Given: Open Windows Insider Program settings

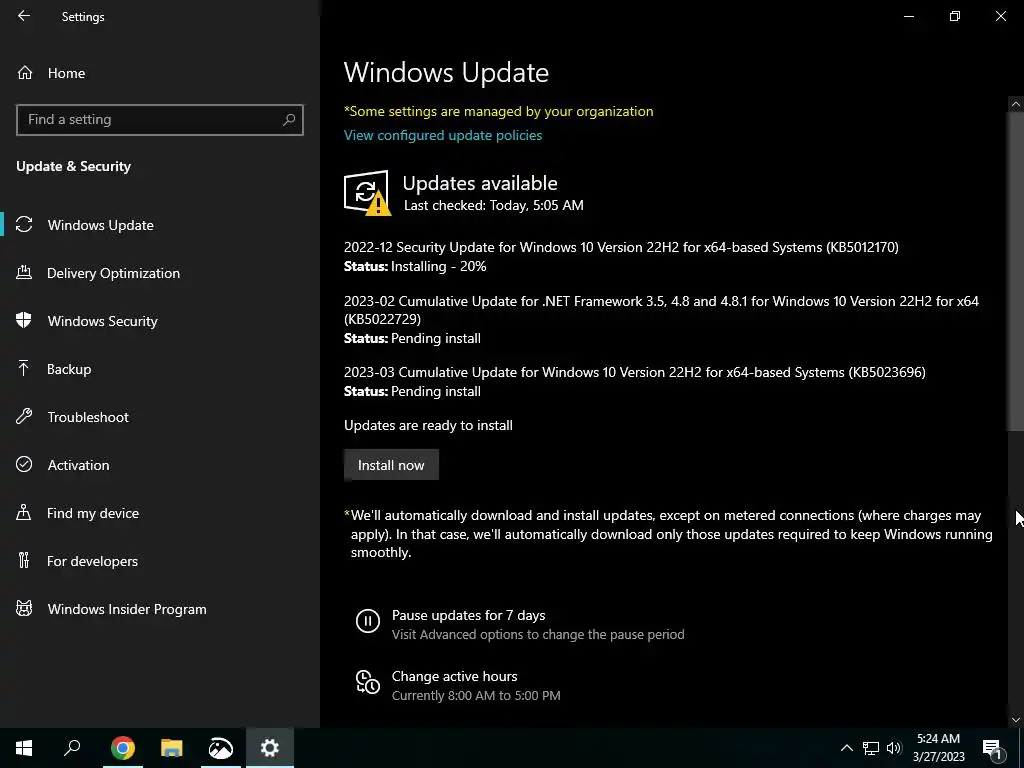Looking at the screenshot, I should tap(160, 609).
